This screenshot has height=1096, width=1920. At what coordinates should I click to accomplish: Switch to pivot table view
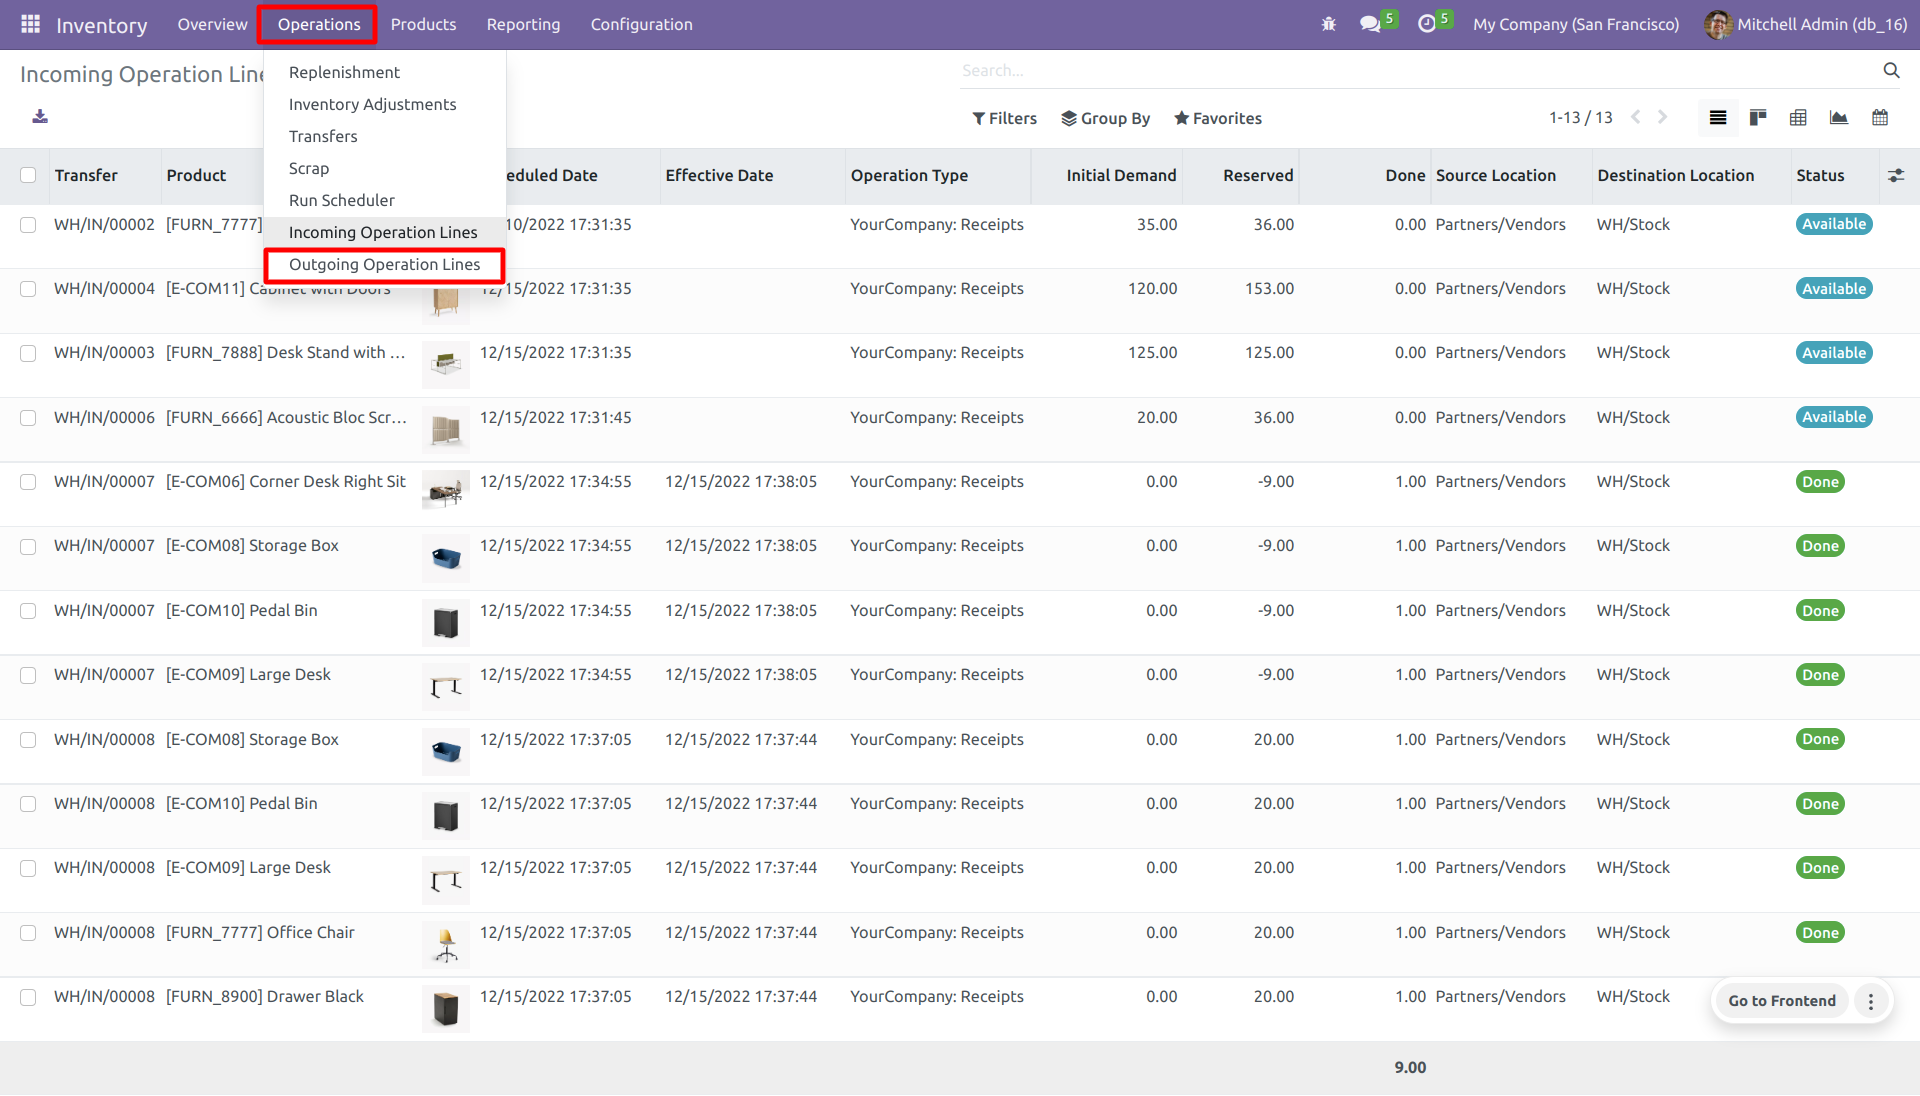click(1798, 118)
